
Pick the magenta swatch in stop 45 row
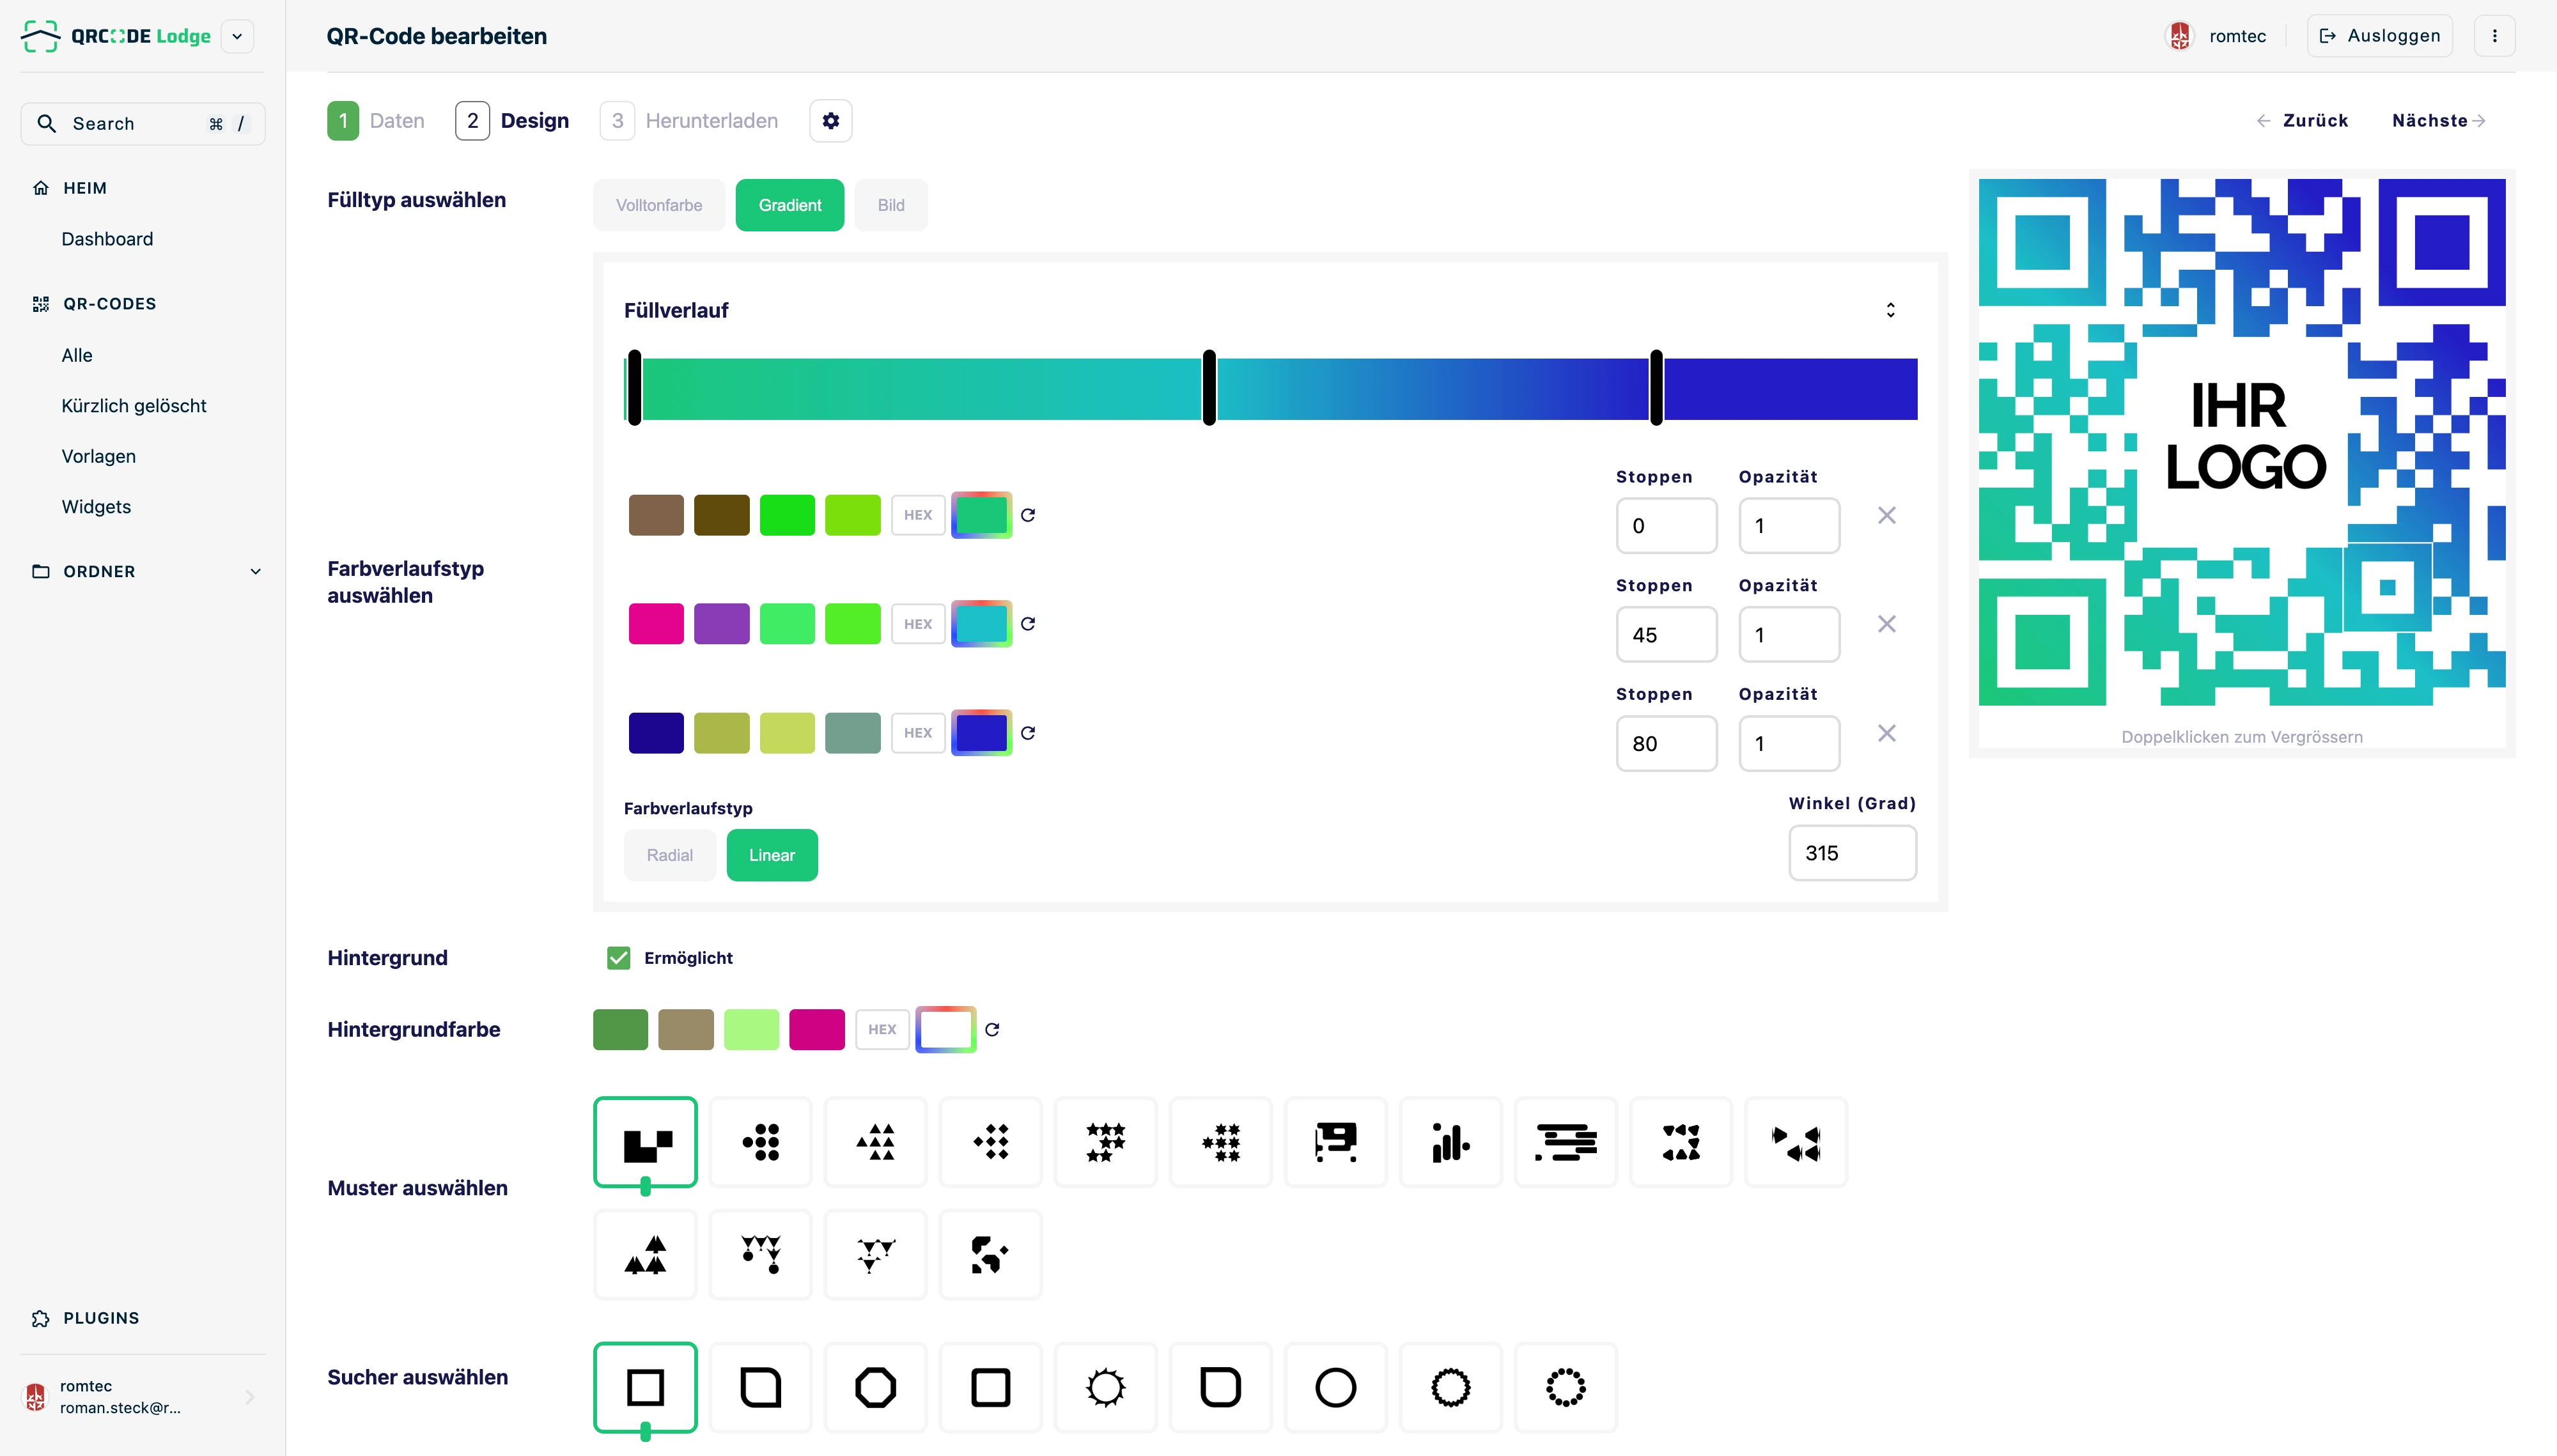point(656,624)
